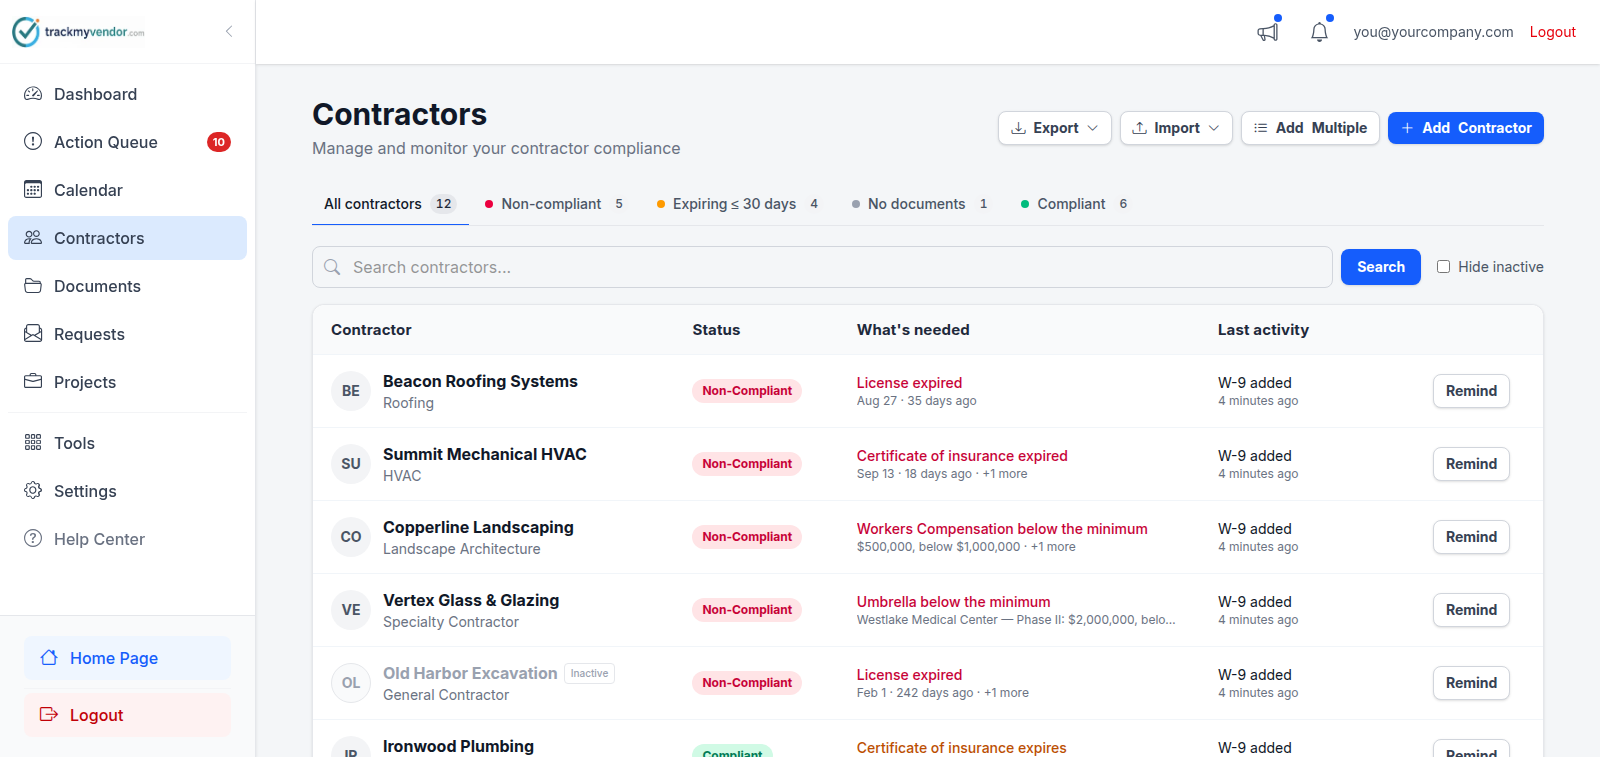Click the Action Queue alert icon

[33, 142]
